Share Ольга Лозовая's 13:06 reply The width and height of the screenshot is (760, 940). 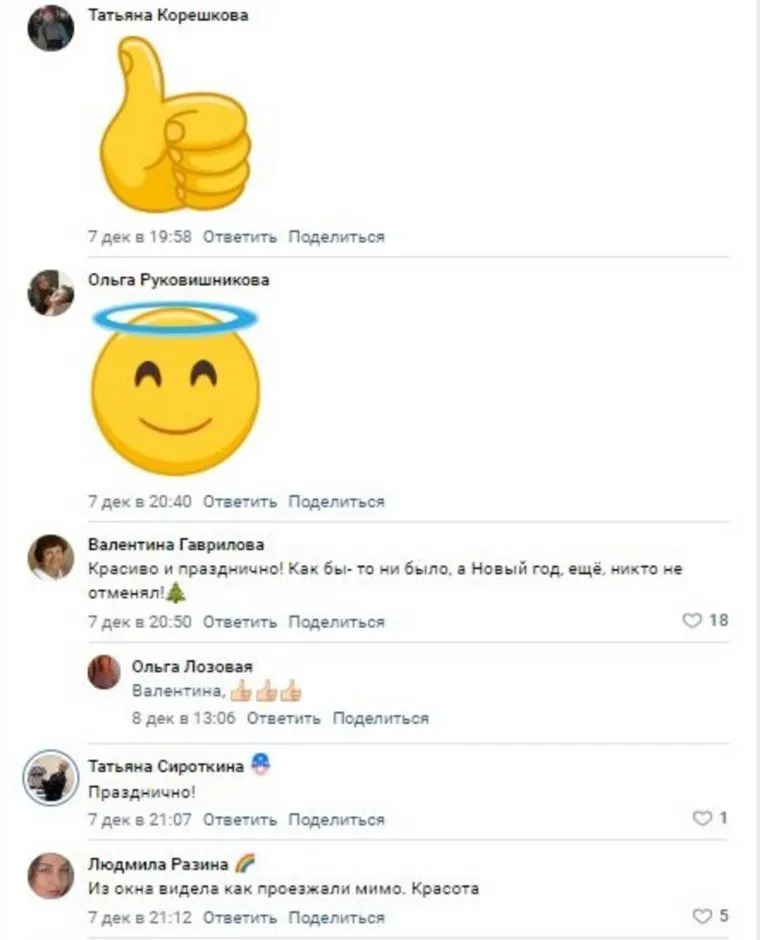(x=381, y=718)
